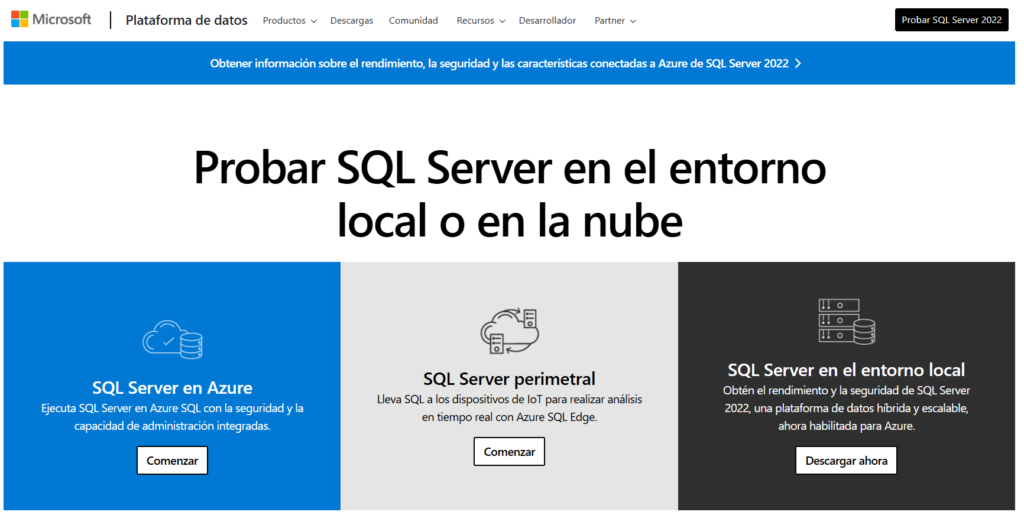Click the SQL Server en Azure cloud database icon
This screenshot has width=1024, height=515.
tap(172, 339)
